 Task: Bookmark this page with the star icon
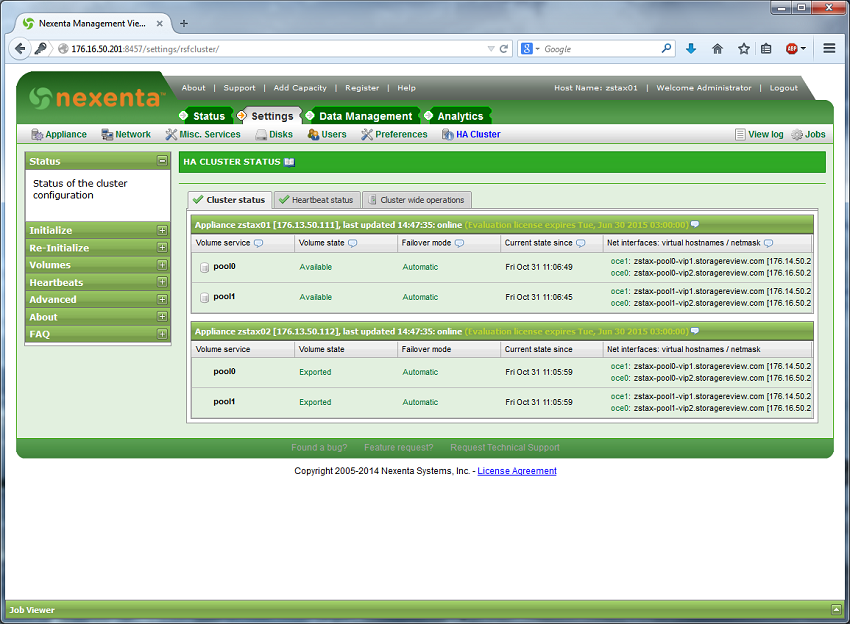tap(744, 49)
